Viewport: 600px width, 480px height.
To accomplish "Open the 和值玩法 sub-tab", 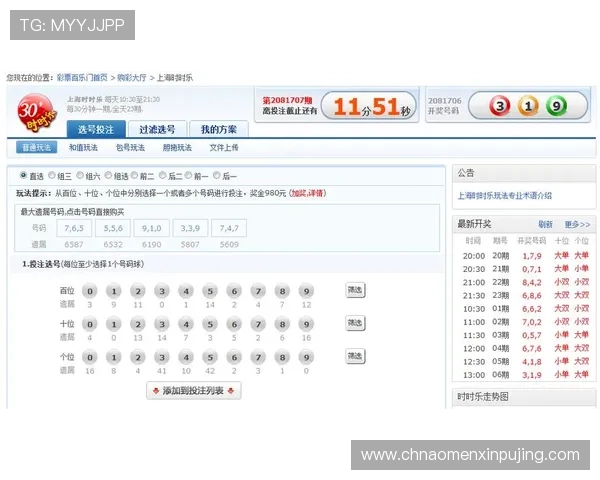I will [x=83, y=147].
